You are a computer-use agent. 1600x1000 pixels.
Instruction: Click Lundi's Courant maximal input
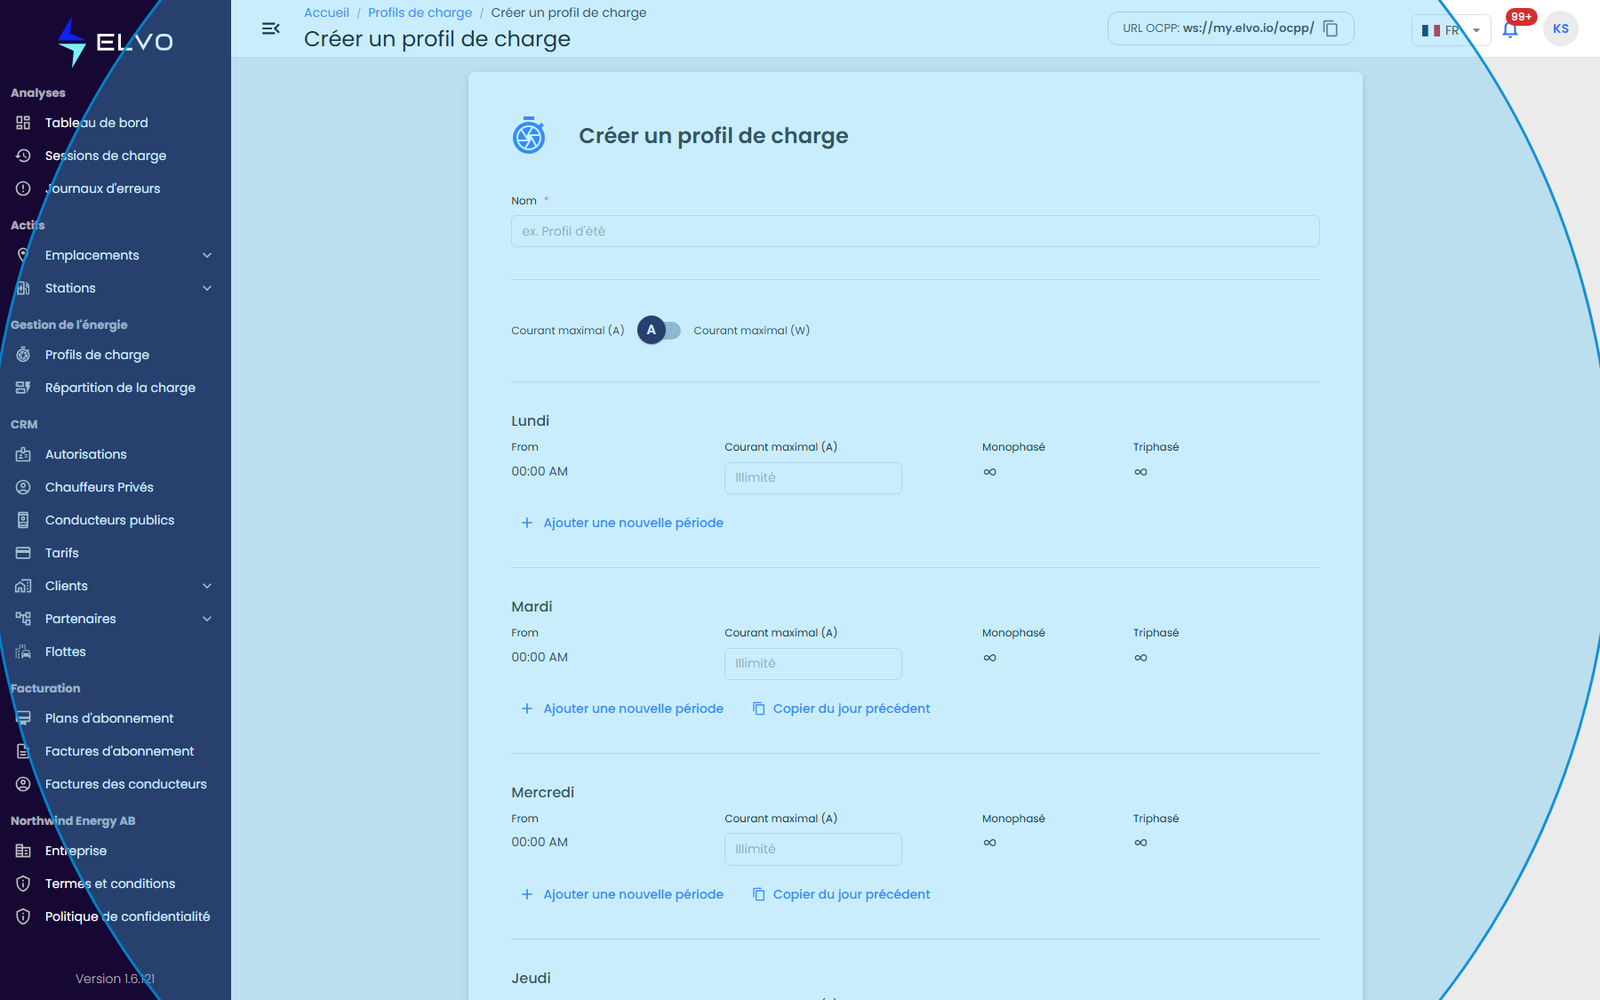point(813,478)
